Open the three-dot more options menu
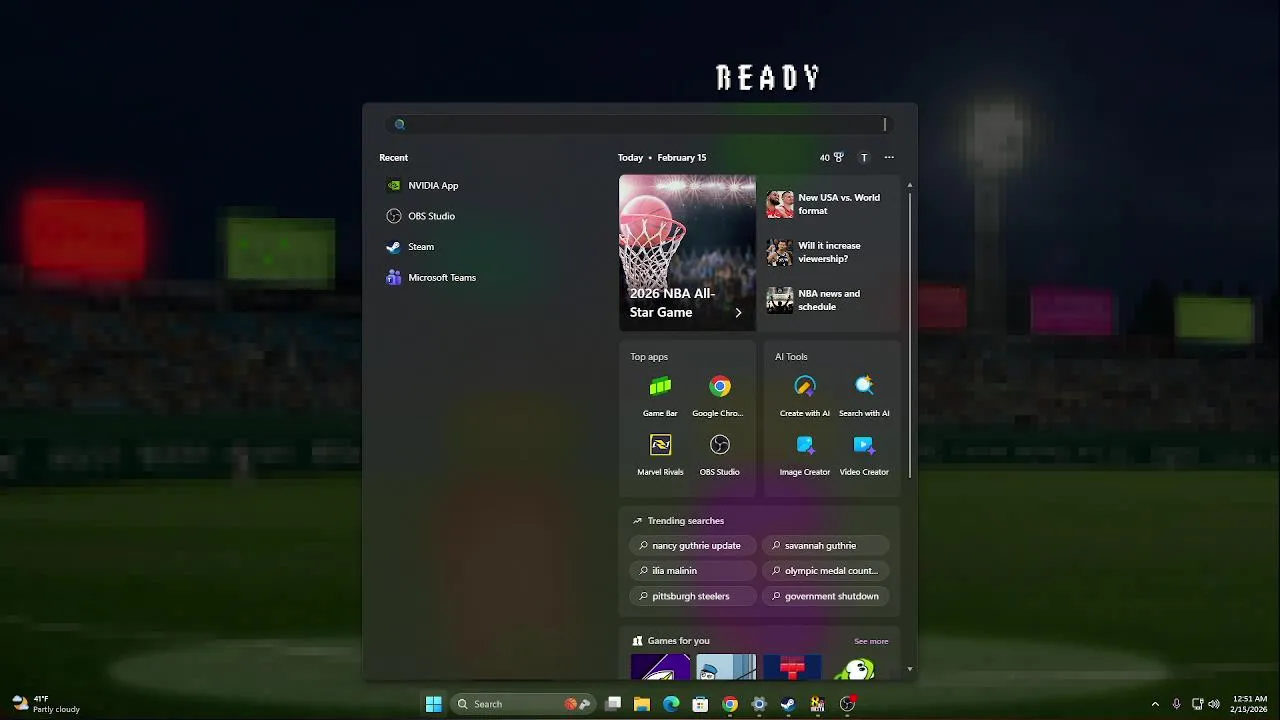This screenshot has height=720, width=1280. click(889, 157)
